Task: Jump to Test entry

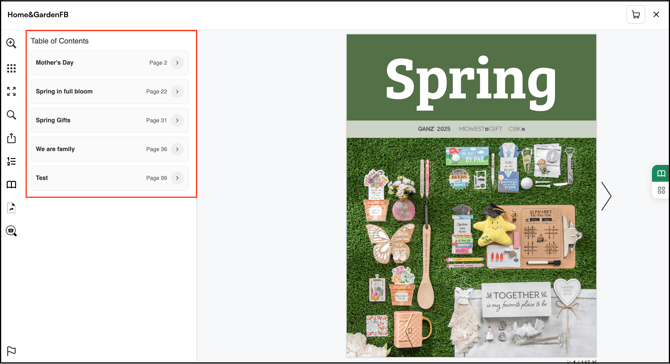Action: tap(109, 178)
